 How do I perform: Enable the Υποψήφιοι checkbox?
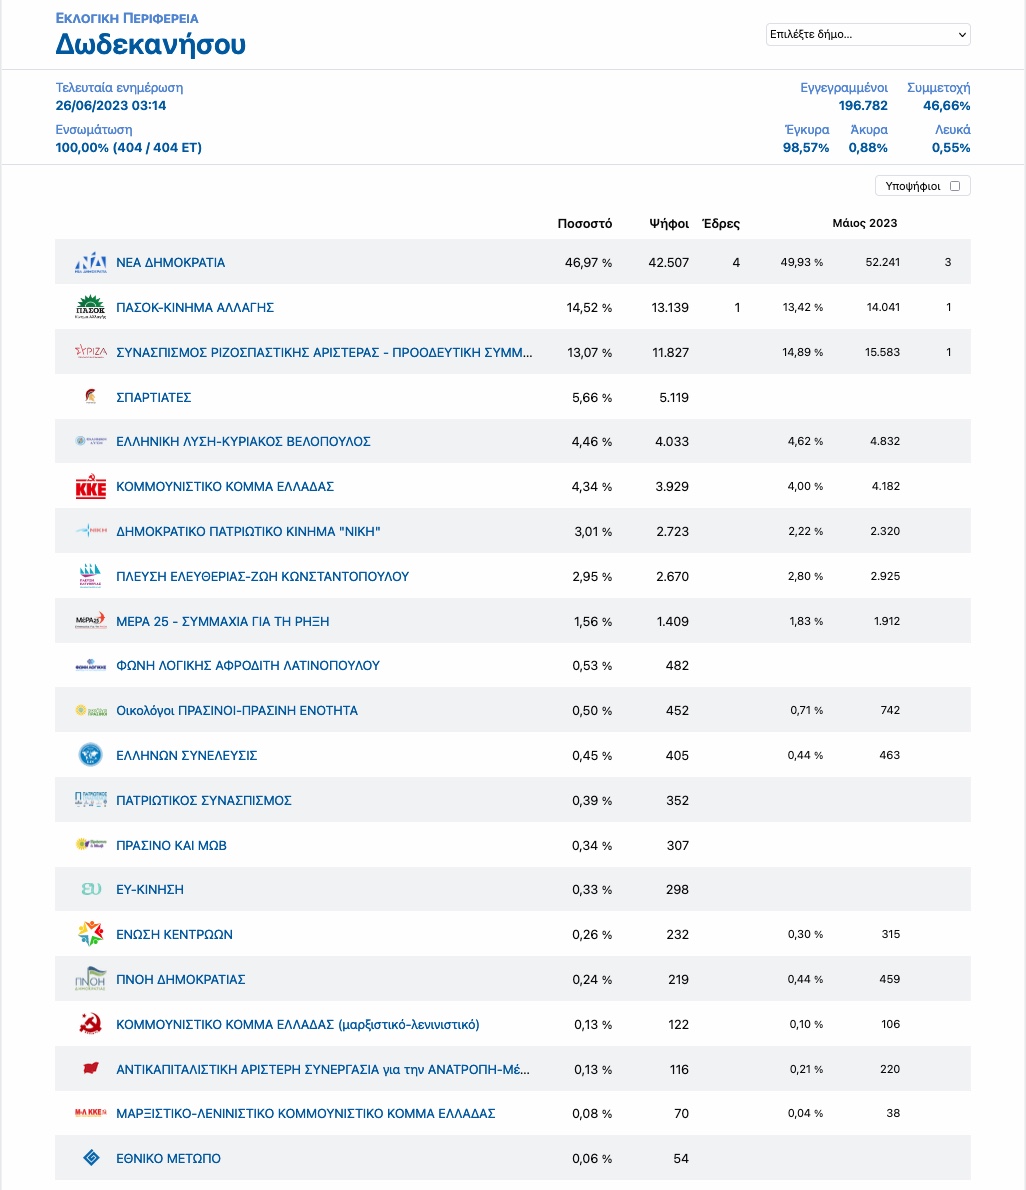[955, 186]
